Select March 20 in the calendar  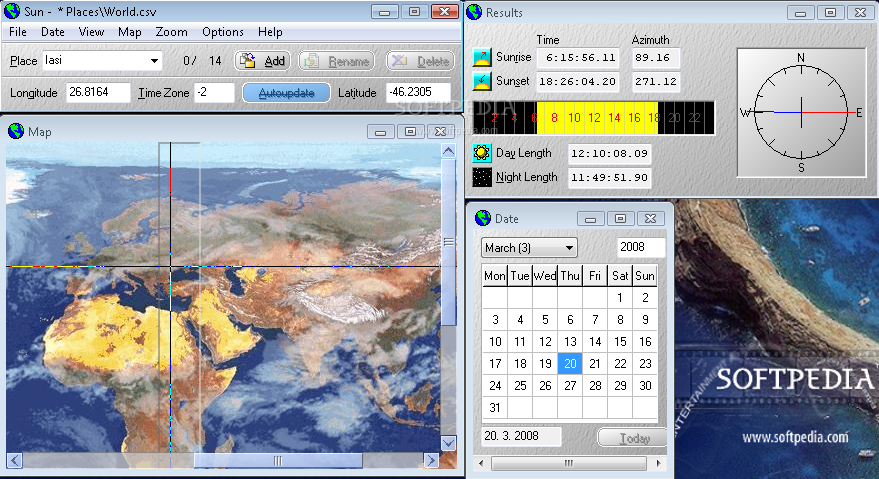click(570, 363)
